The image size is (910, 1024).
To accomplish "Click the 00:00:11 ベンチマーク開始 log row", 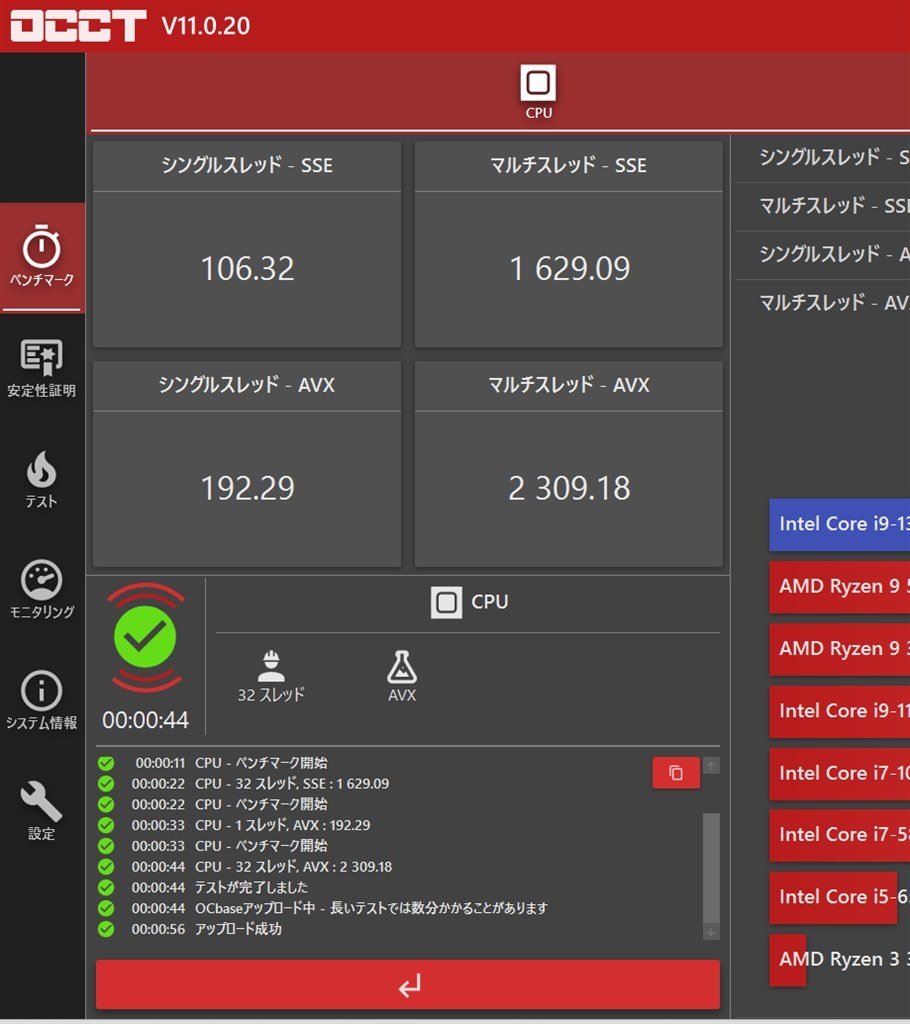I will (x=231, y=763).
